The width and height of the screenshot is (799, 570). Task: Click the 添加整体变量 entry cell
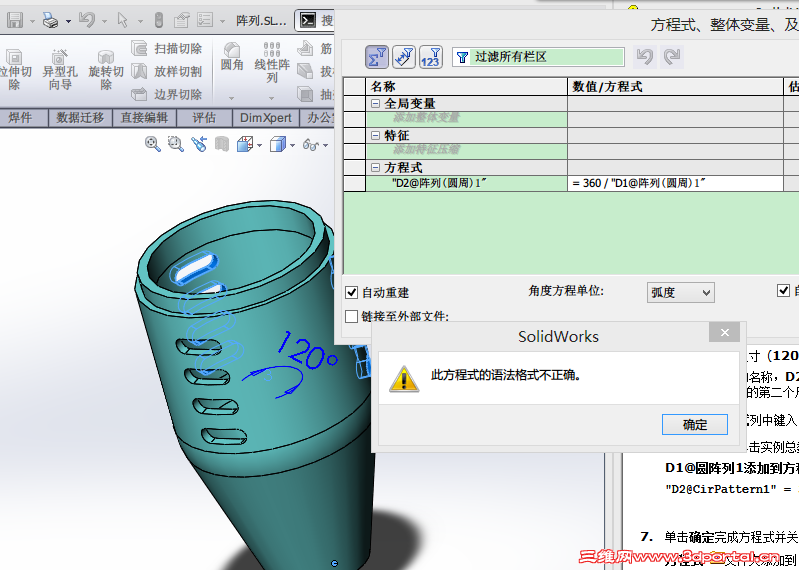coord(466,119)
